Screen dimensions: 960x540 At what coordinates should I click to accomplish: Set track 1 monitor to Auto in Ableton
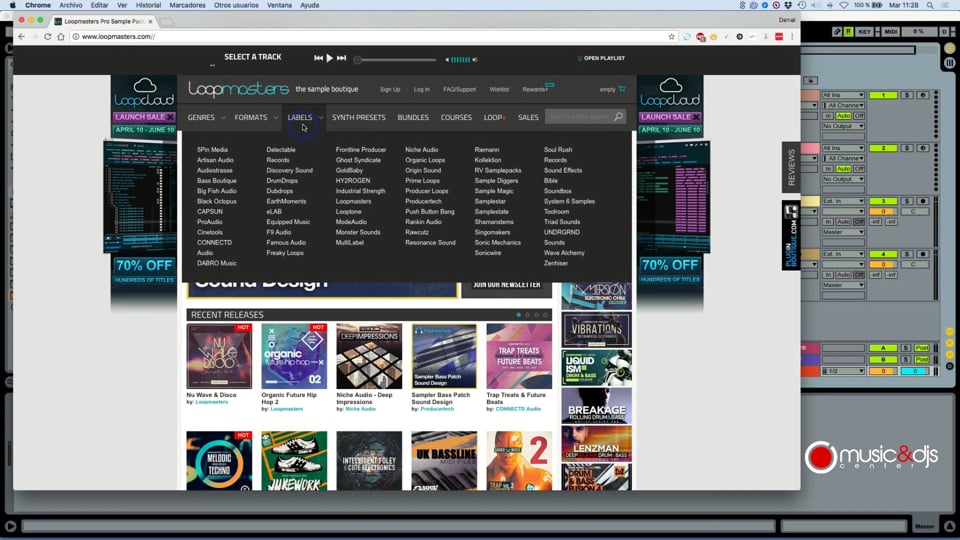843,116
